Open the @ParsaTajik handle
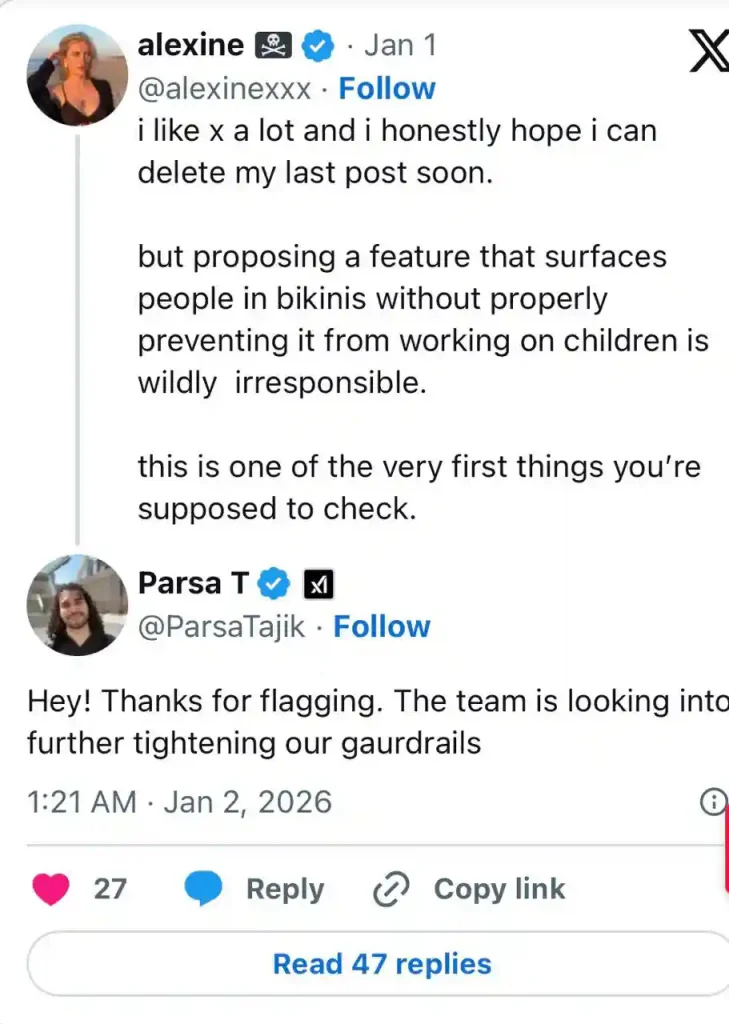This screenshot has width=729, height=1024. pyautogui.click(x=222, y=627)
